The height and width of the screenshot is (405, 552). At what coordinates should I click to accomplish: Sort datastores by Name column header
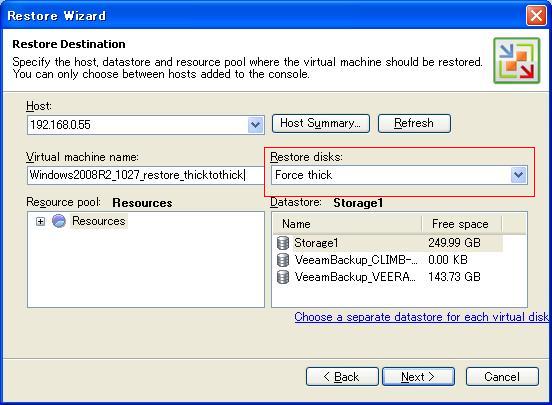(347, 224)
